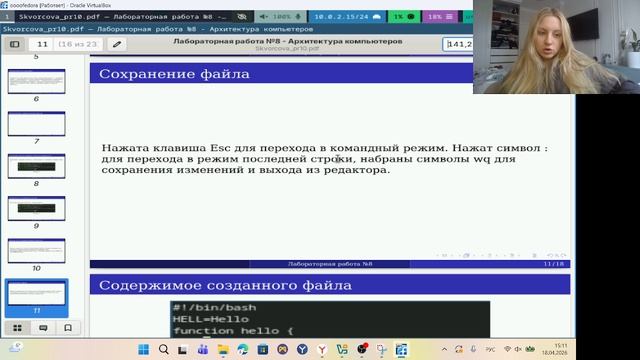The width and height of the screenshot is (640, 360).
Task: Open Task View on the taskbar
Action: click(182, 349)
